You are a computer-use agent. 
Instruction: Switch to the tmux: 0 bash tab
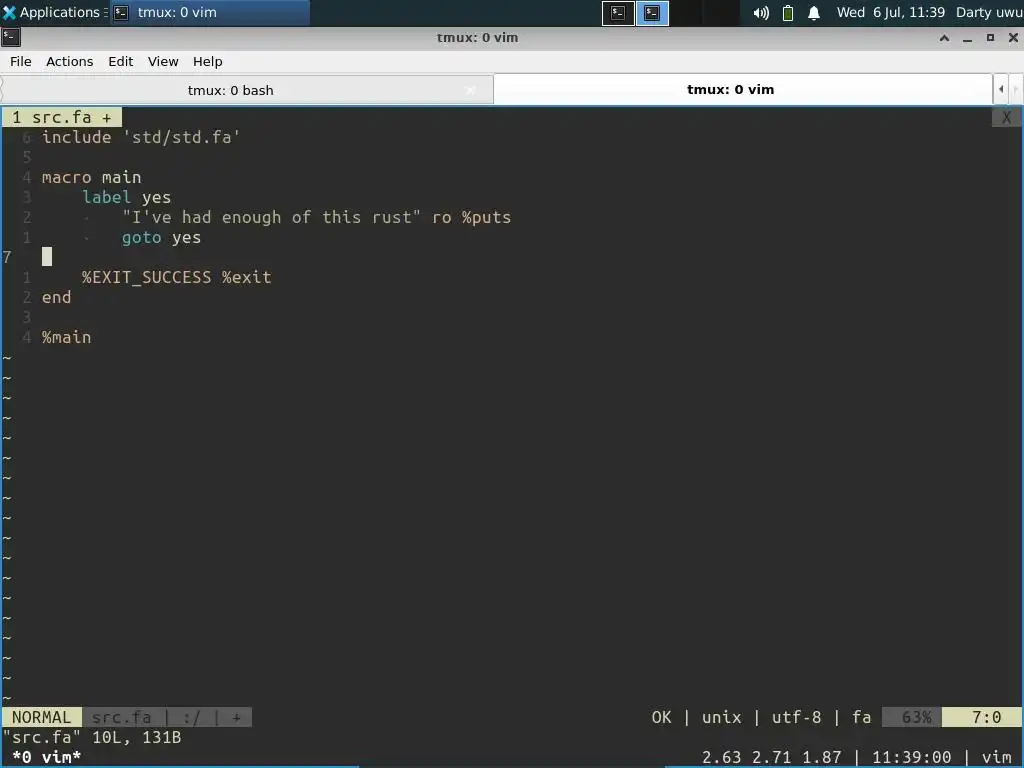click(x=231, y=90)
